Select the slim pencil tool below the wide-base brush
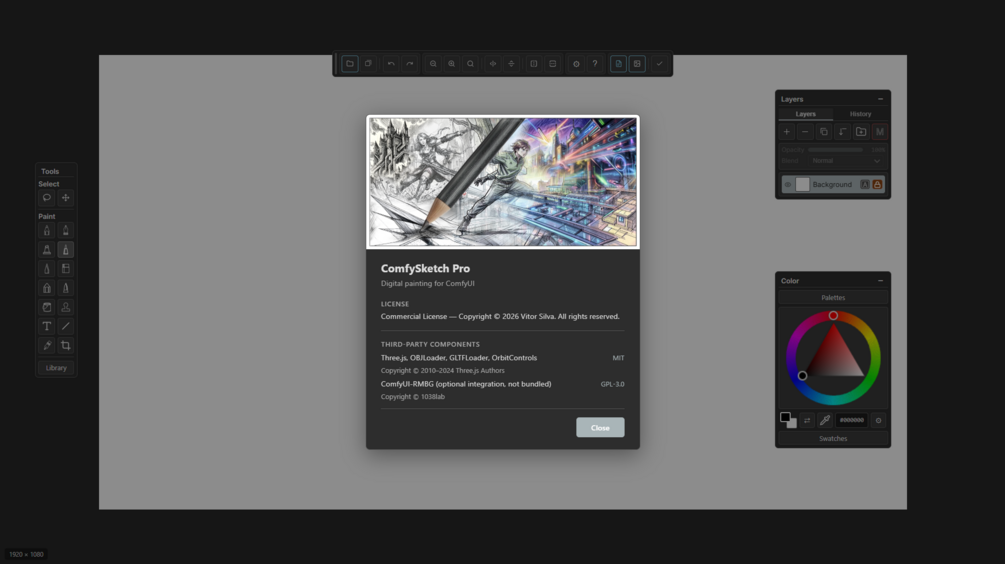Viewport: 1005px width, 564px height. pyautogui.click(x=47, y=269)
